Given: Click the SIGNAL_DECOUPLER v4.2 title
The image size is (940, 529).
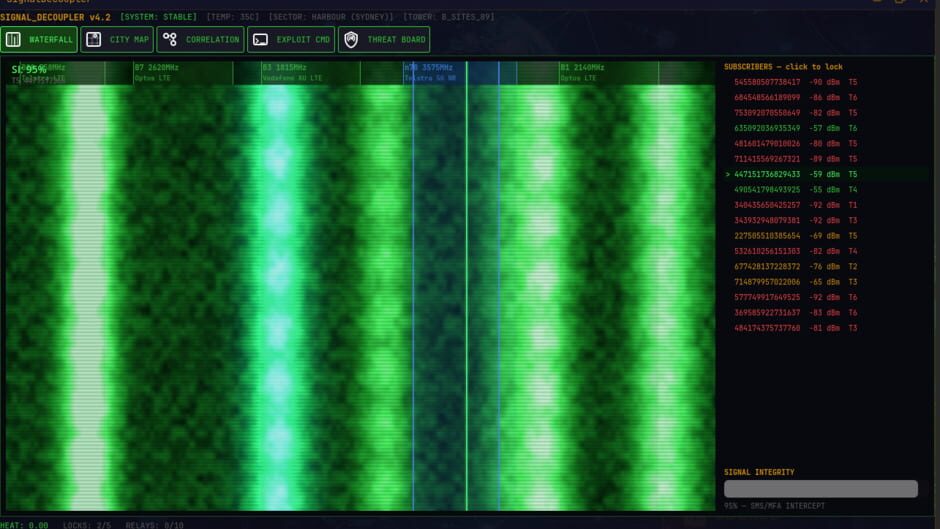Looking at the screenshot, I should point(55,17).
